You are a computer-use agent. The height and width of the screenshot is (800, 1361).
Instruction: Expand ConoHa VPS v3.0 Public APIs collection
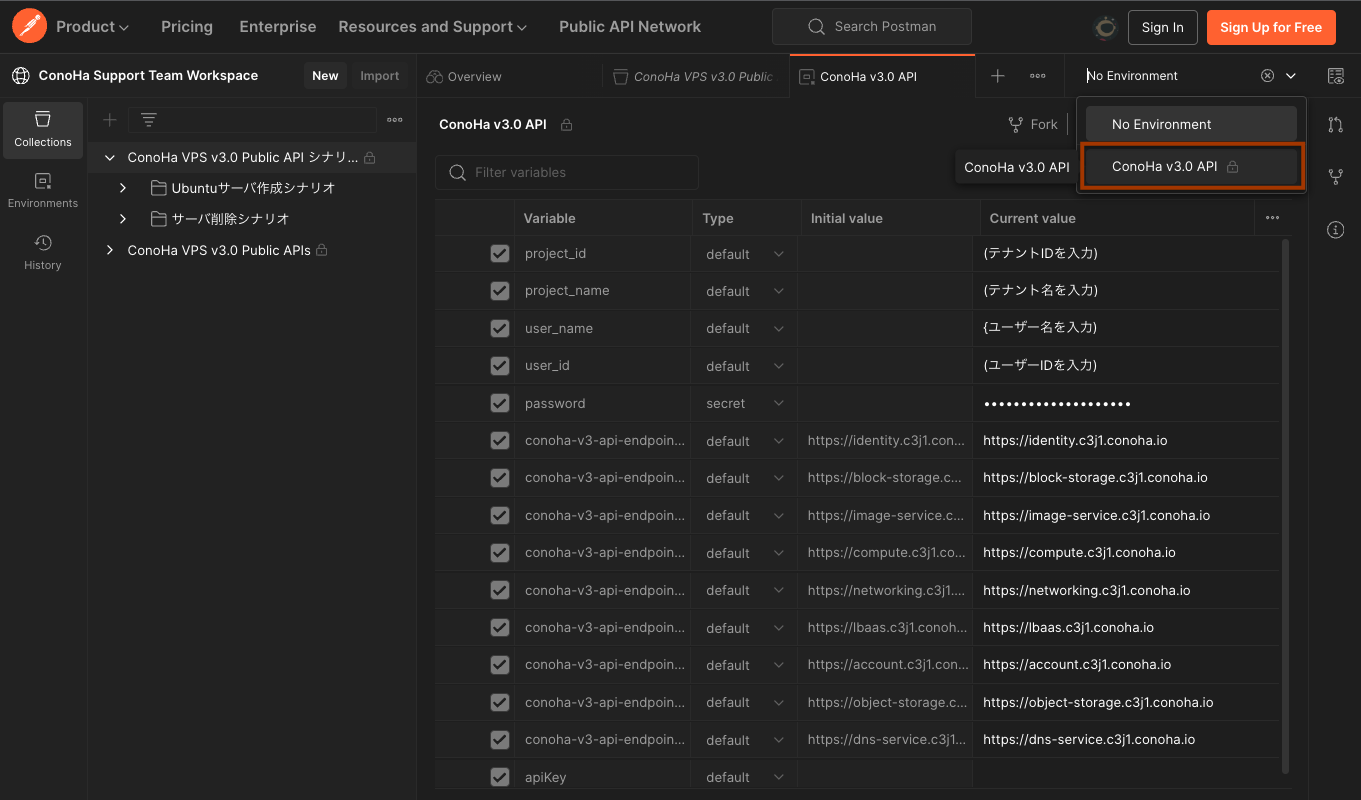click(110, 250)
